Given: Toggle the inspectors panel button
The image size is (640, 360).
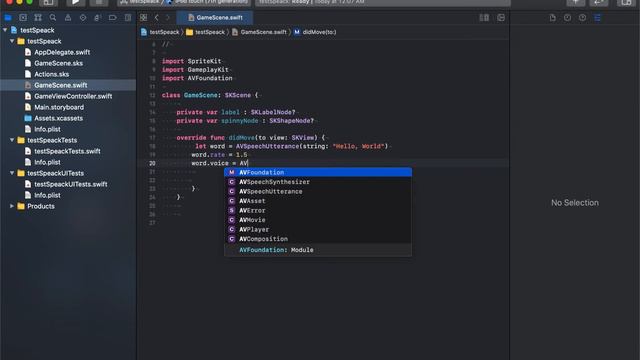Looking at the screenshot, I should (627, 2).
